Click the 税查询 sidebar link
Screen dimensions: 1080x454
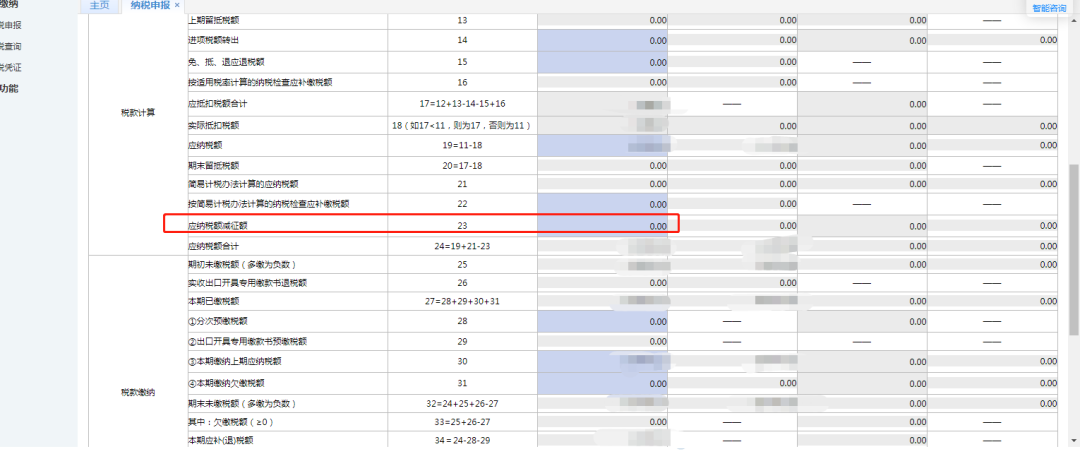click(x=10, y=46)
